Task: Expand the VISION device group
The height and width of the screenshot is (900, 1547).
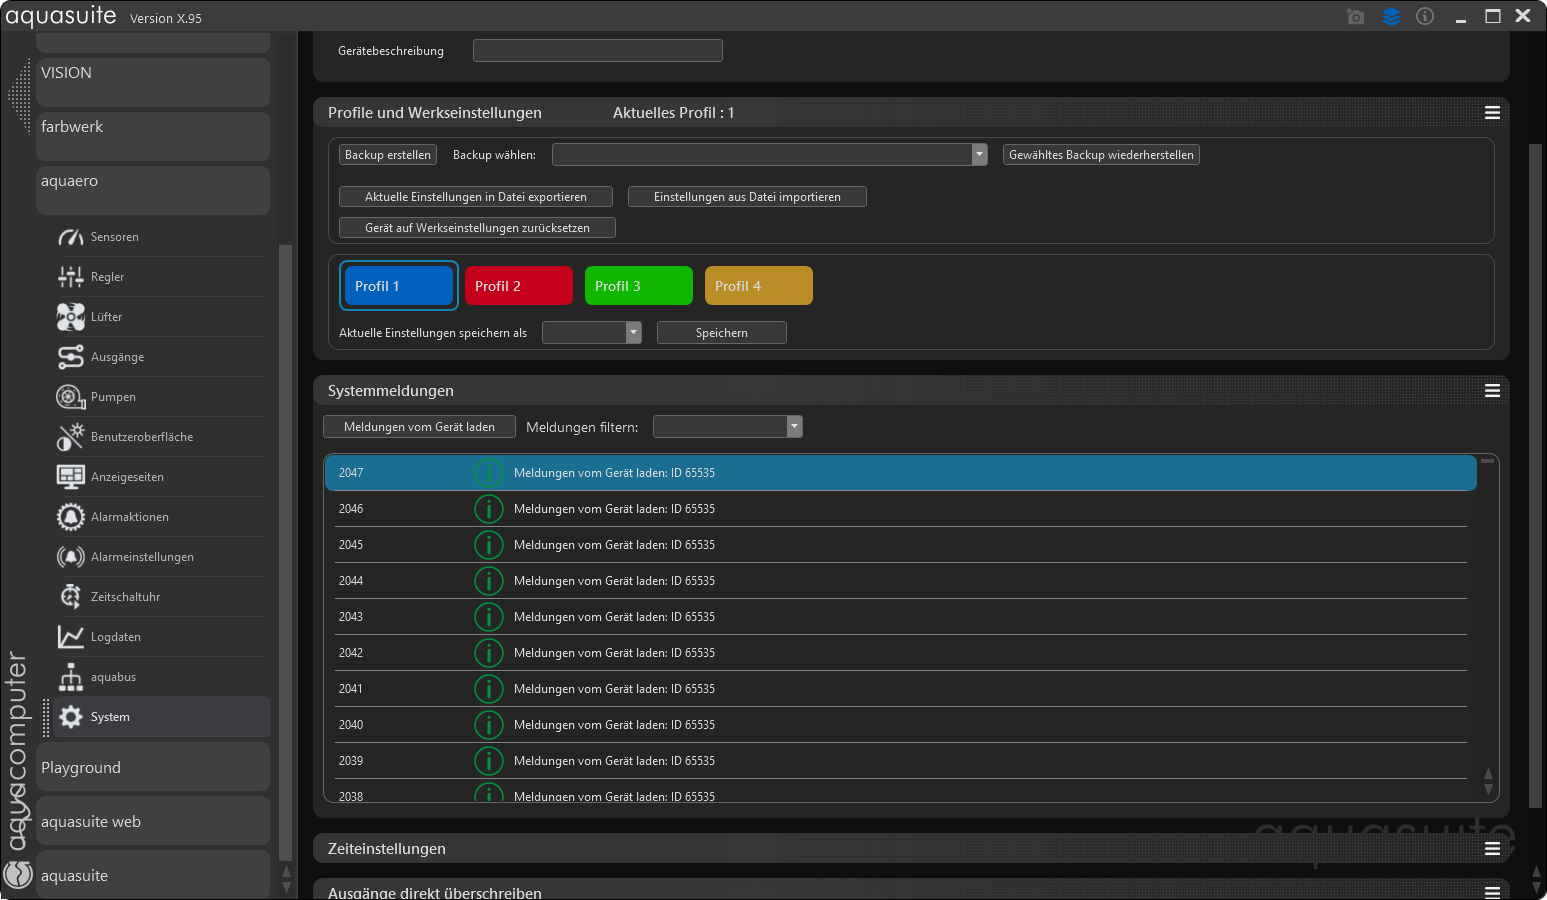Action: coord(153,82)
